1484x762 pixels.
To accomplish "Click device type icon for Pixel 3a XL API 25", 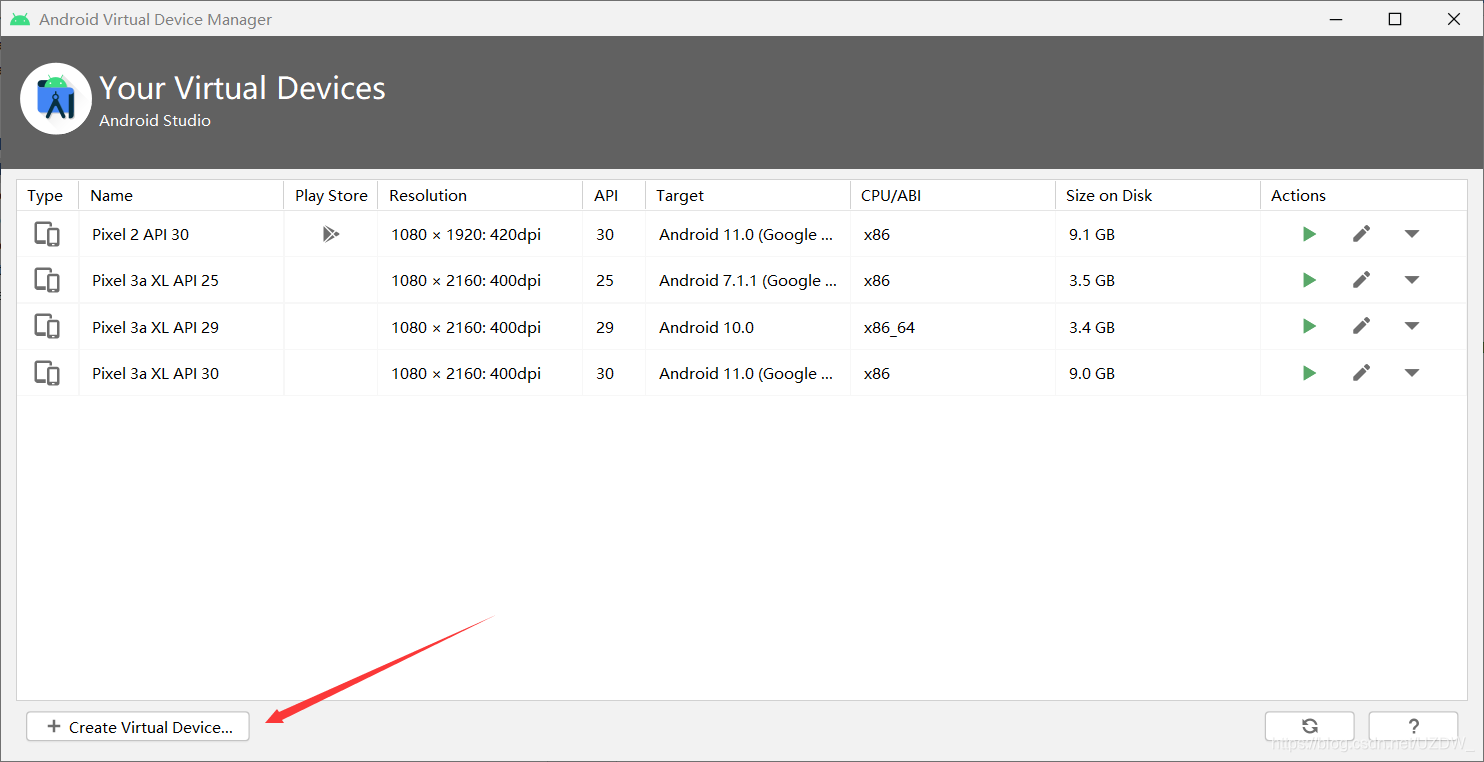I will tap(47, 280).
